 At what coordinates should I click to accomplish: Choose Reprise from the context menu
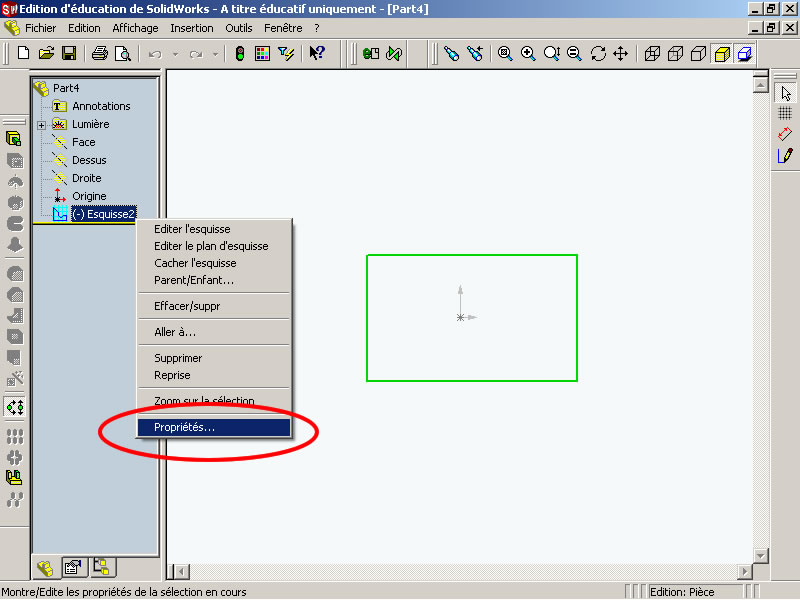(214, 375)
